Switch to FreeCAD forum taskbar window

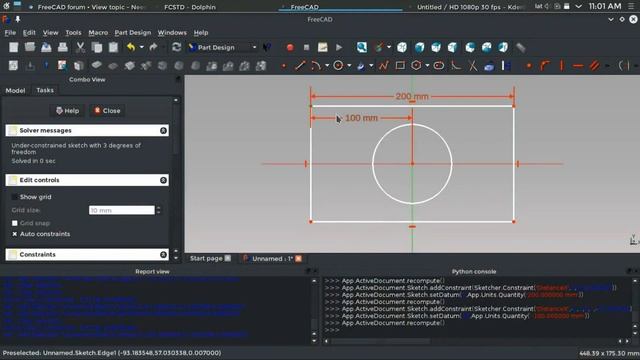[88, 7]
